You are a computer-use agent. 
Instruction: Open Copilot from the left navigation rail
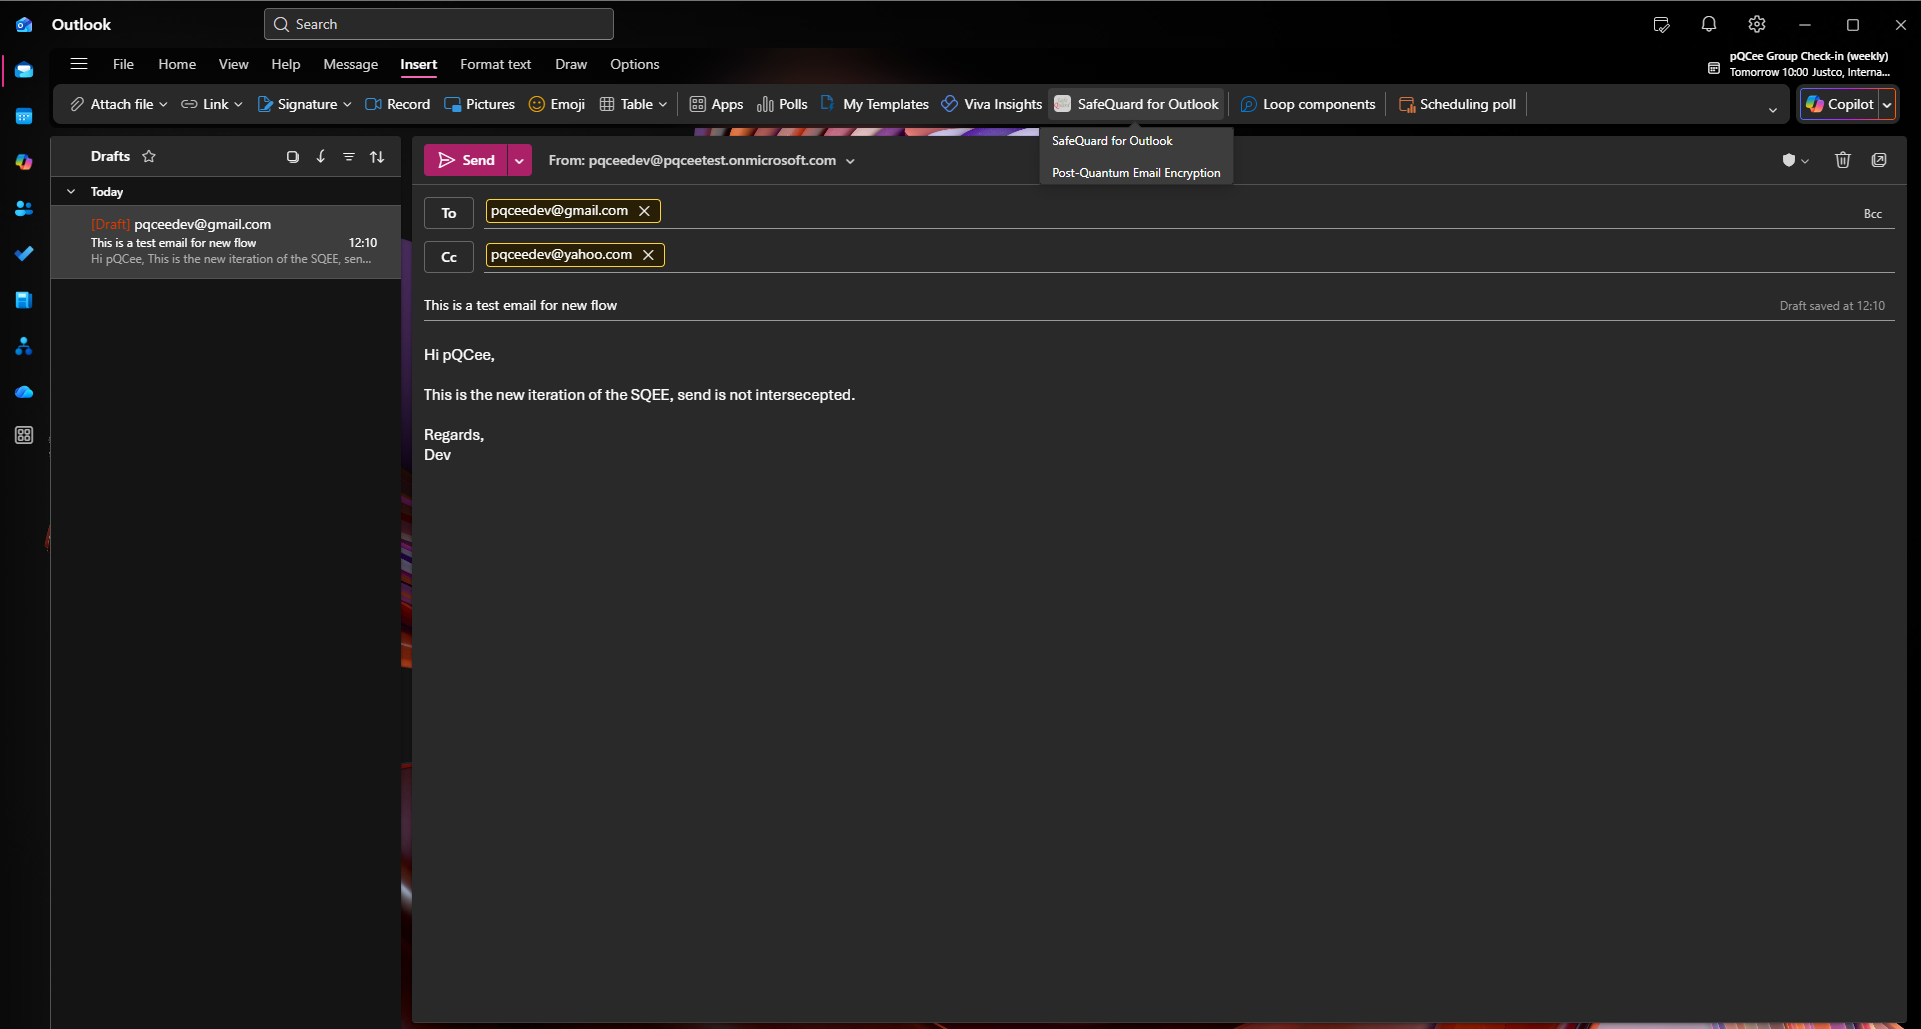24,162
